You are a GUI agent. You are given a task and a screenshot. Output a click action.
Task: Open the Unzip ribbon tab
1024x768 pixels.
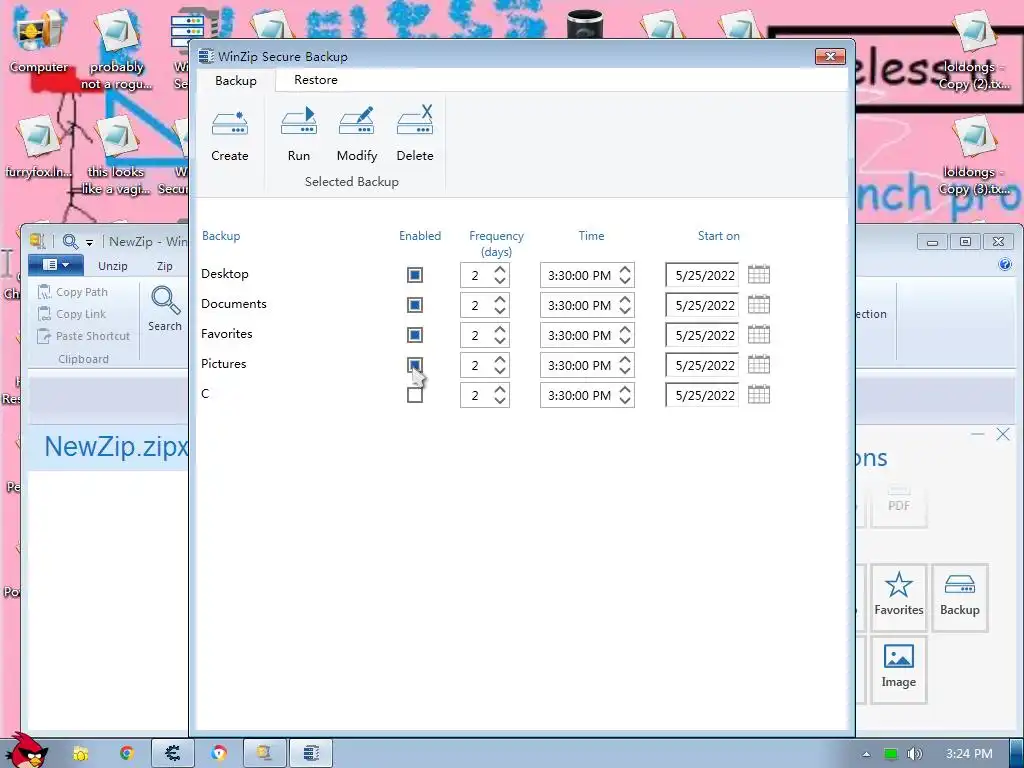pos(113,266)
